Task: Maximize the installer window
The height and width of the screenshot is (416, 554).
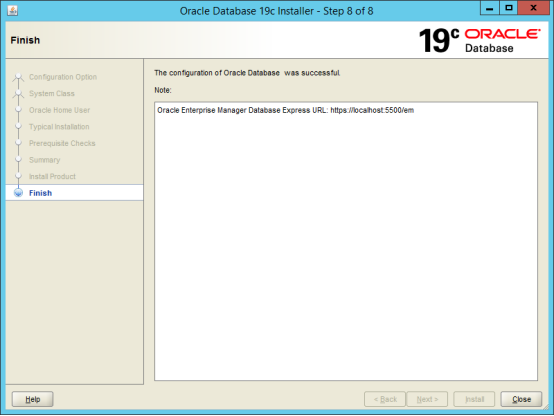Action: 508,8
